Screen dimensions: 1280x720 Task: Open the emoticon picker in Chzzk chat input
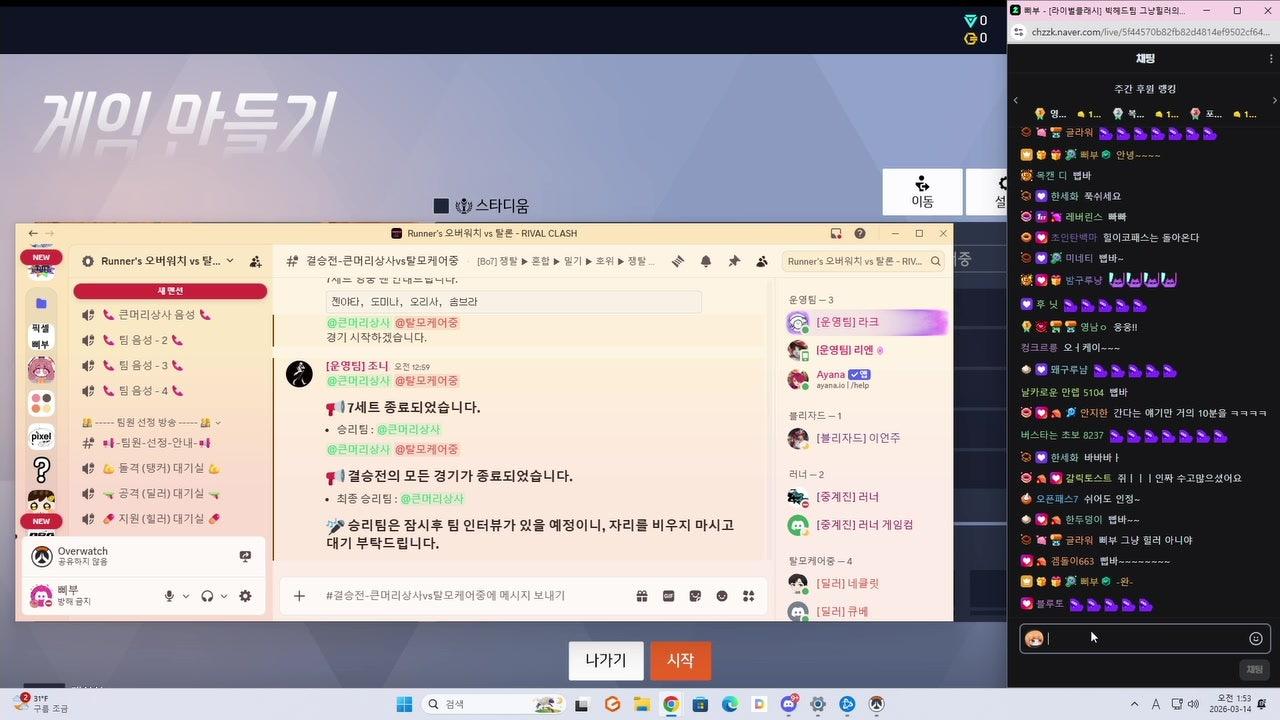point(1257,637)
